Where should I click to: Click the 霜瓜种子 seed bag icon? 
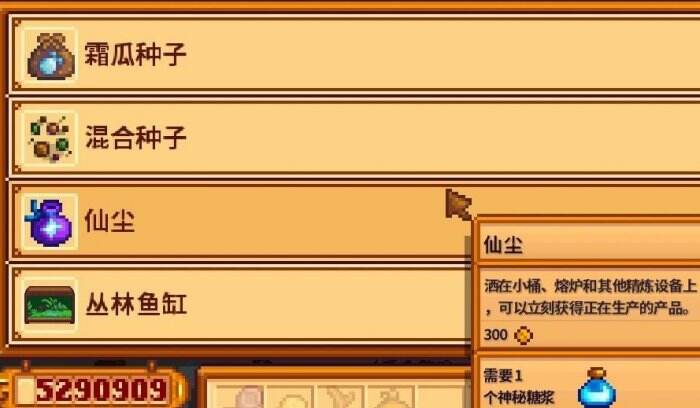pos(50,55)
